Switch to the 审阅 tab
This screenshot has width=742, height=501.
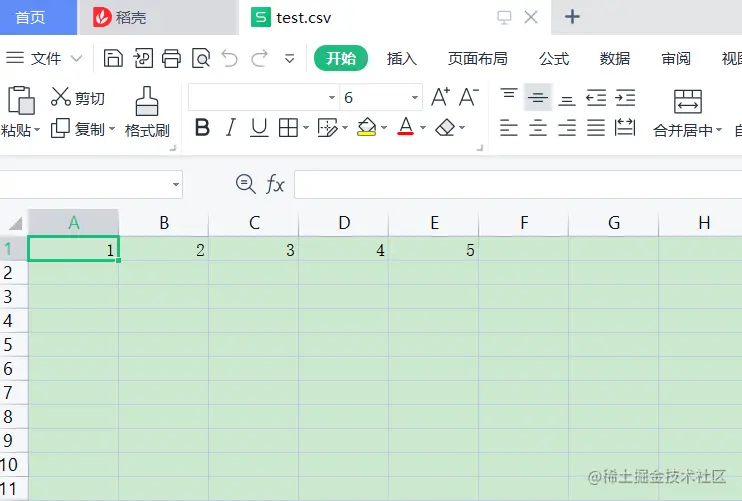click(676, 59)
